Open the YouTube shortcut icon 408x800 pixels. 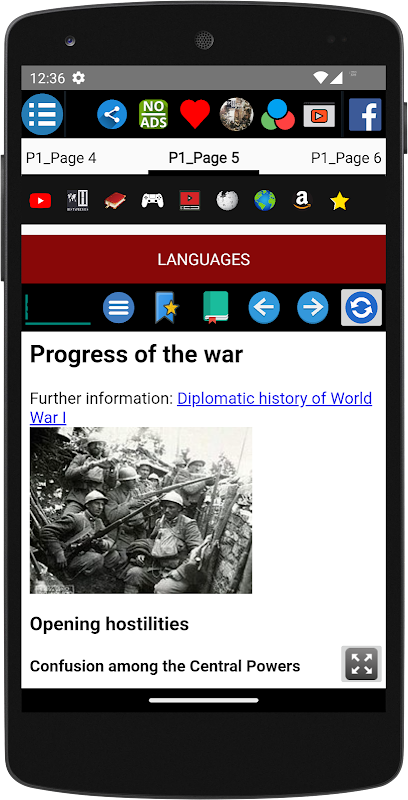tap(40, 201)
